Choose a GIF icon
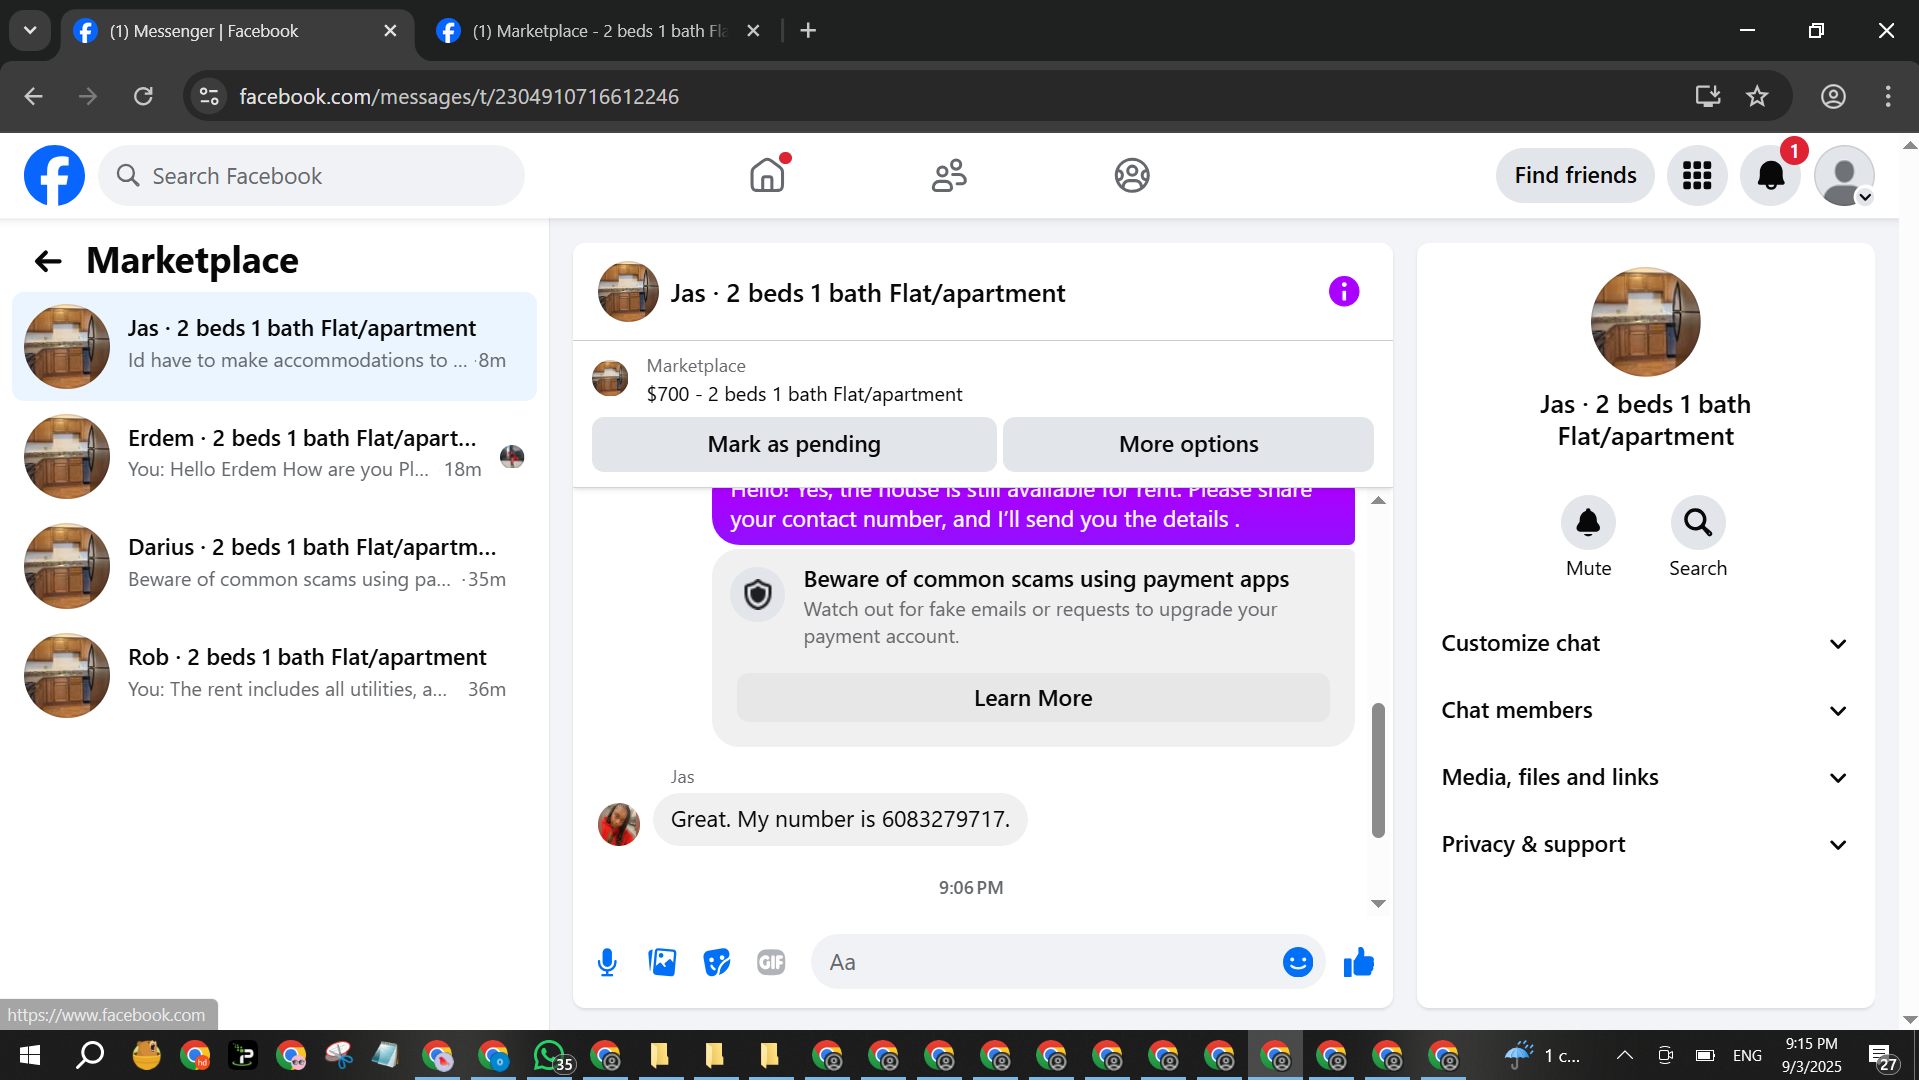 [771, 963]
